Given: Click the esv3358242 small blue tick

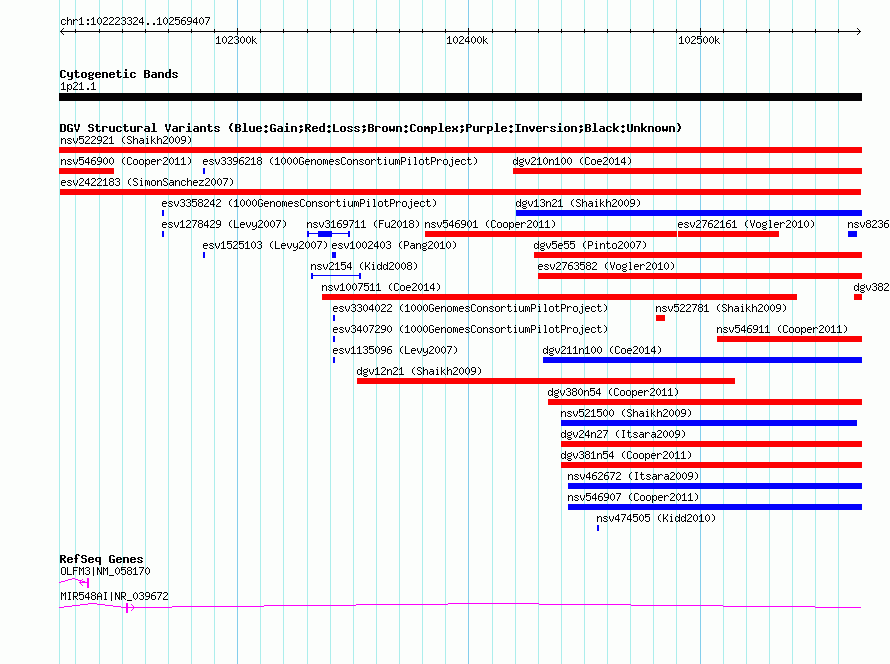Looking at the screenshot, I should (163, 213).
